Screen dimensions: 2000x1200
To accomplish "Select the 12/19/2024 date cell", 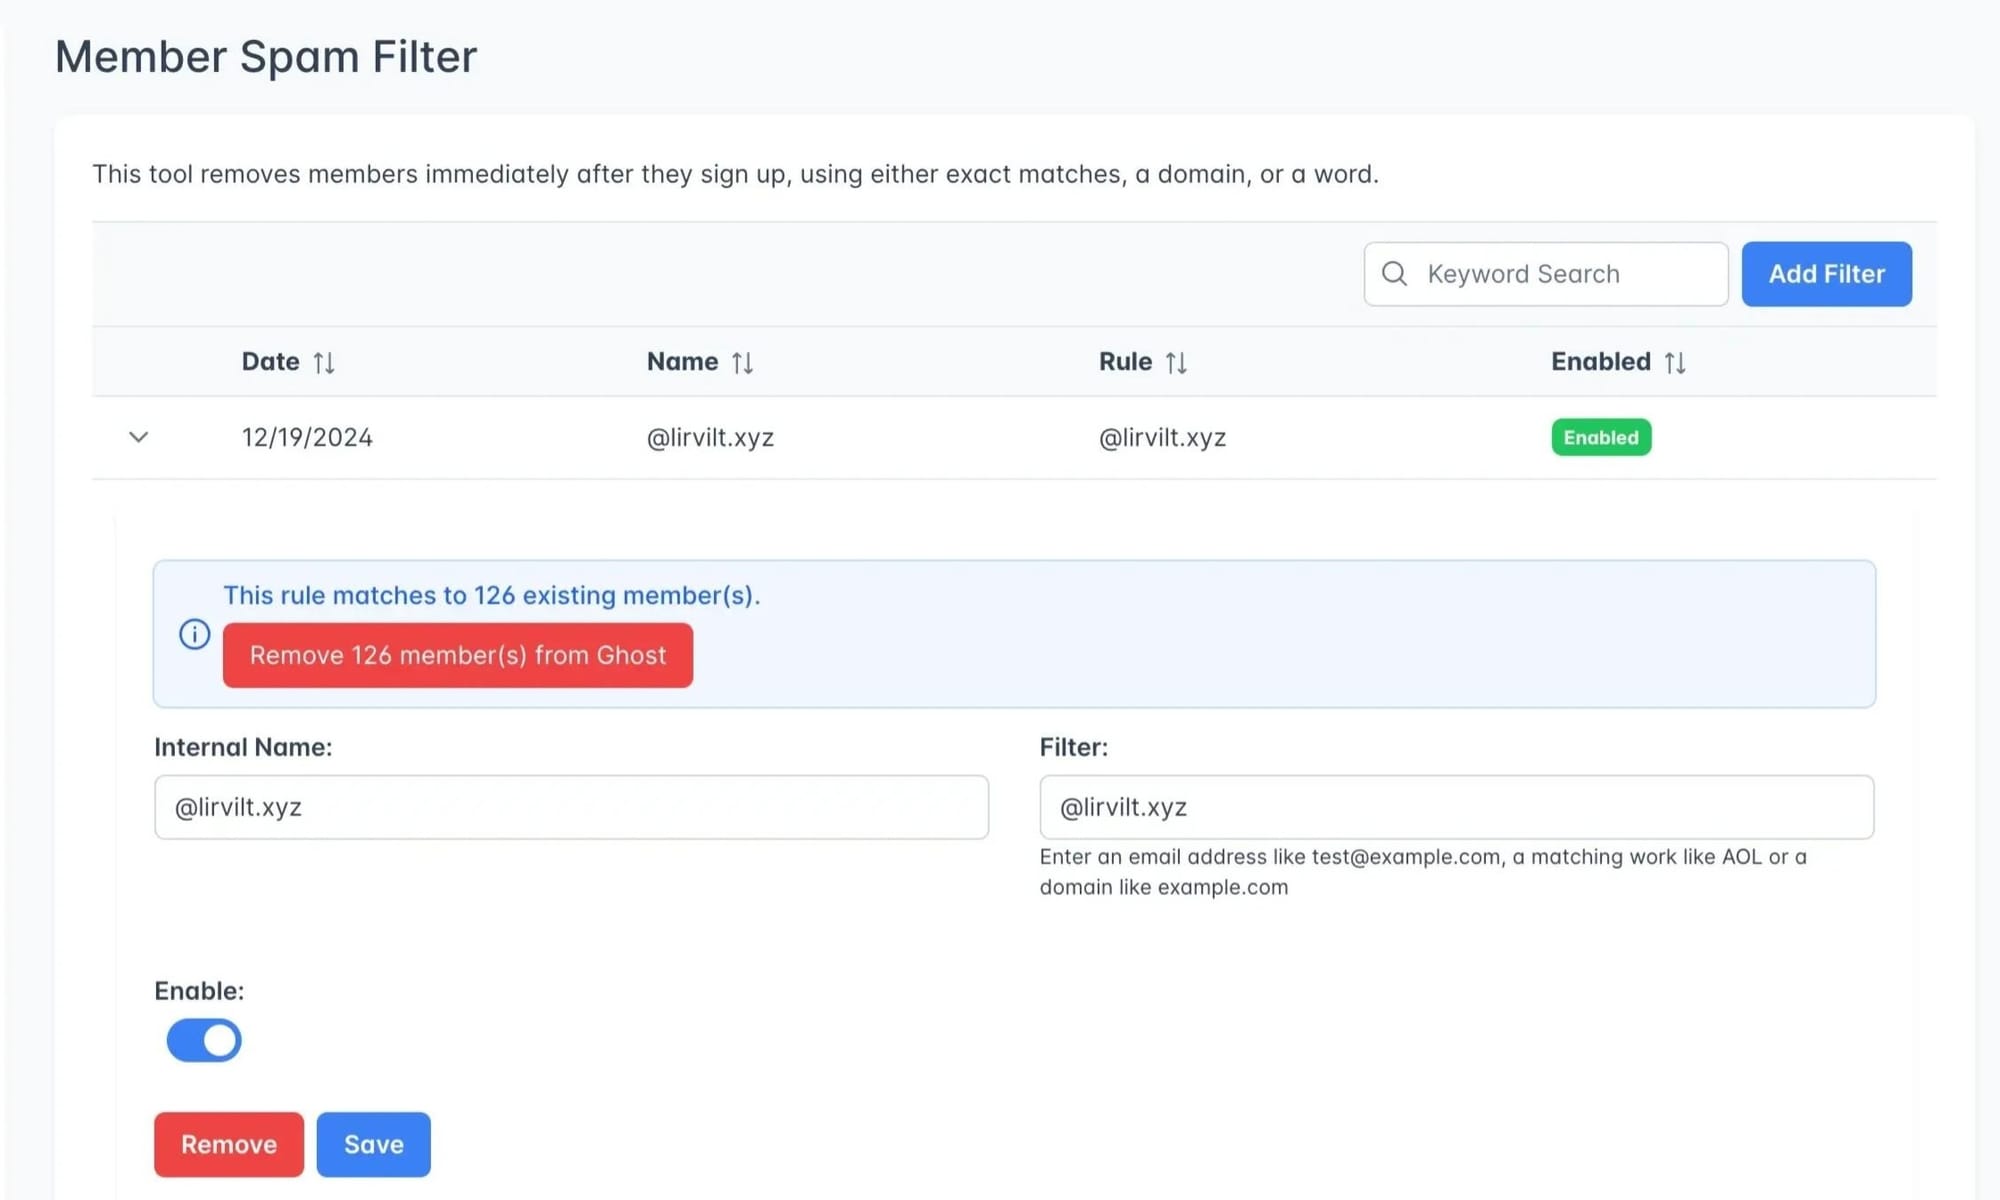I will point(307,438).
